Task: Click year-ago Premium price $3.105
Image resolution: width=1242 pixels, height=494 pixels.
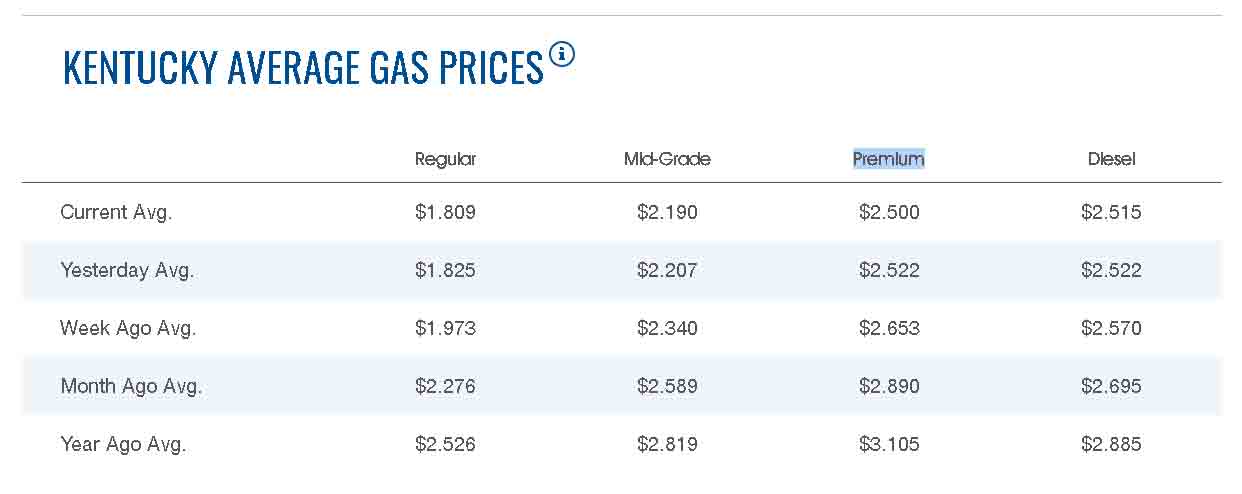Action: [x=889, y=444]
